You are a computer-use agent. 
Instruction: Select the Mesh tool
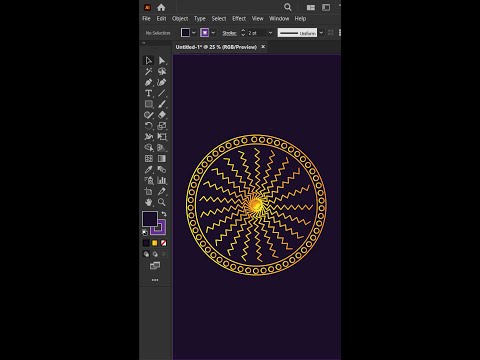coord(149,159)
